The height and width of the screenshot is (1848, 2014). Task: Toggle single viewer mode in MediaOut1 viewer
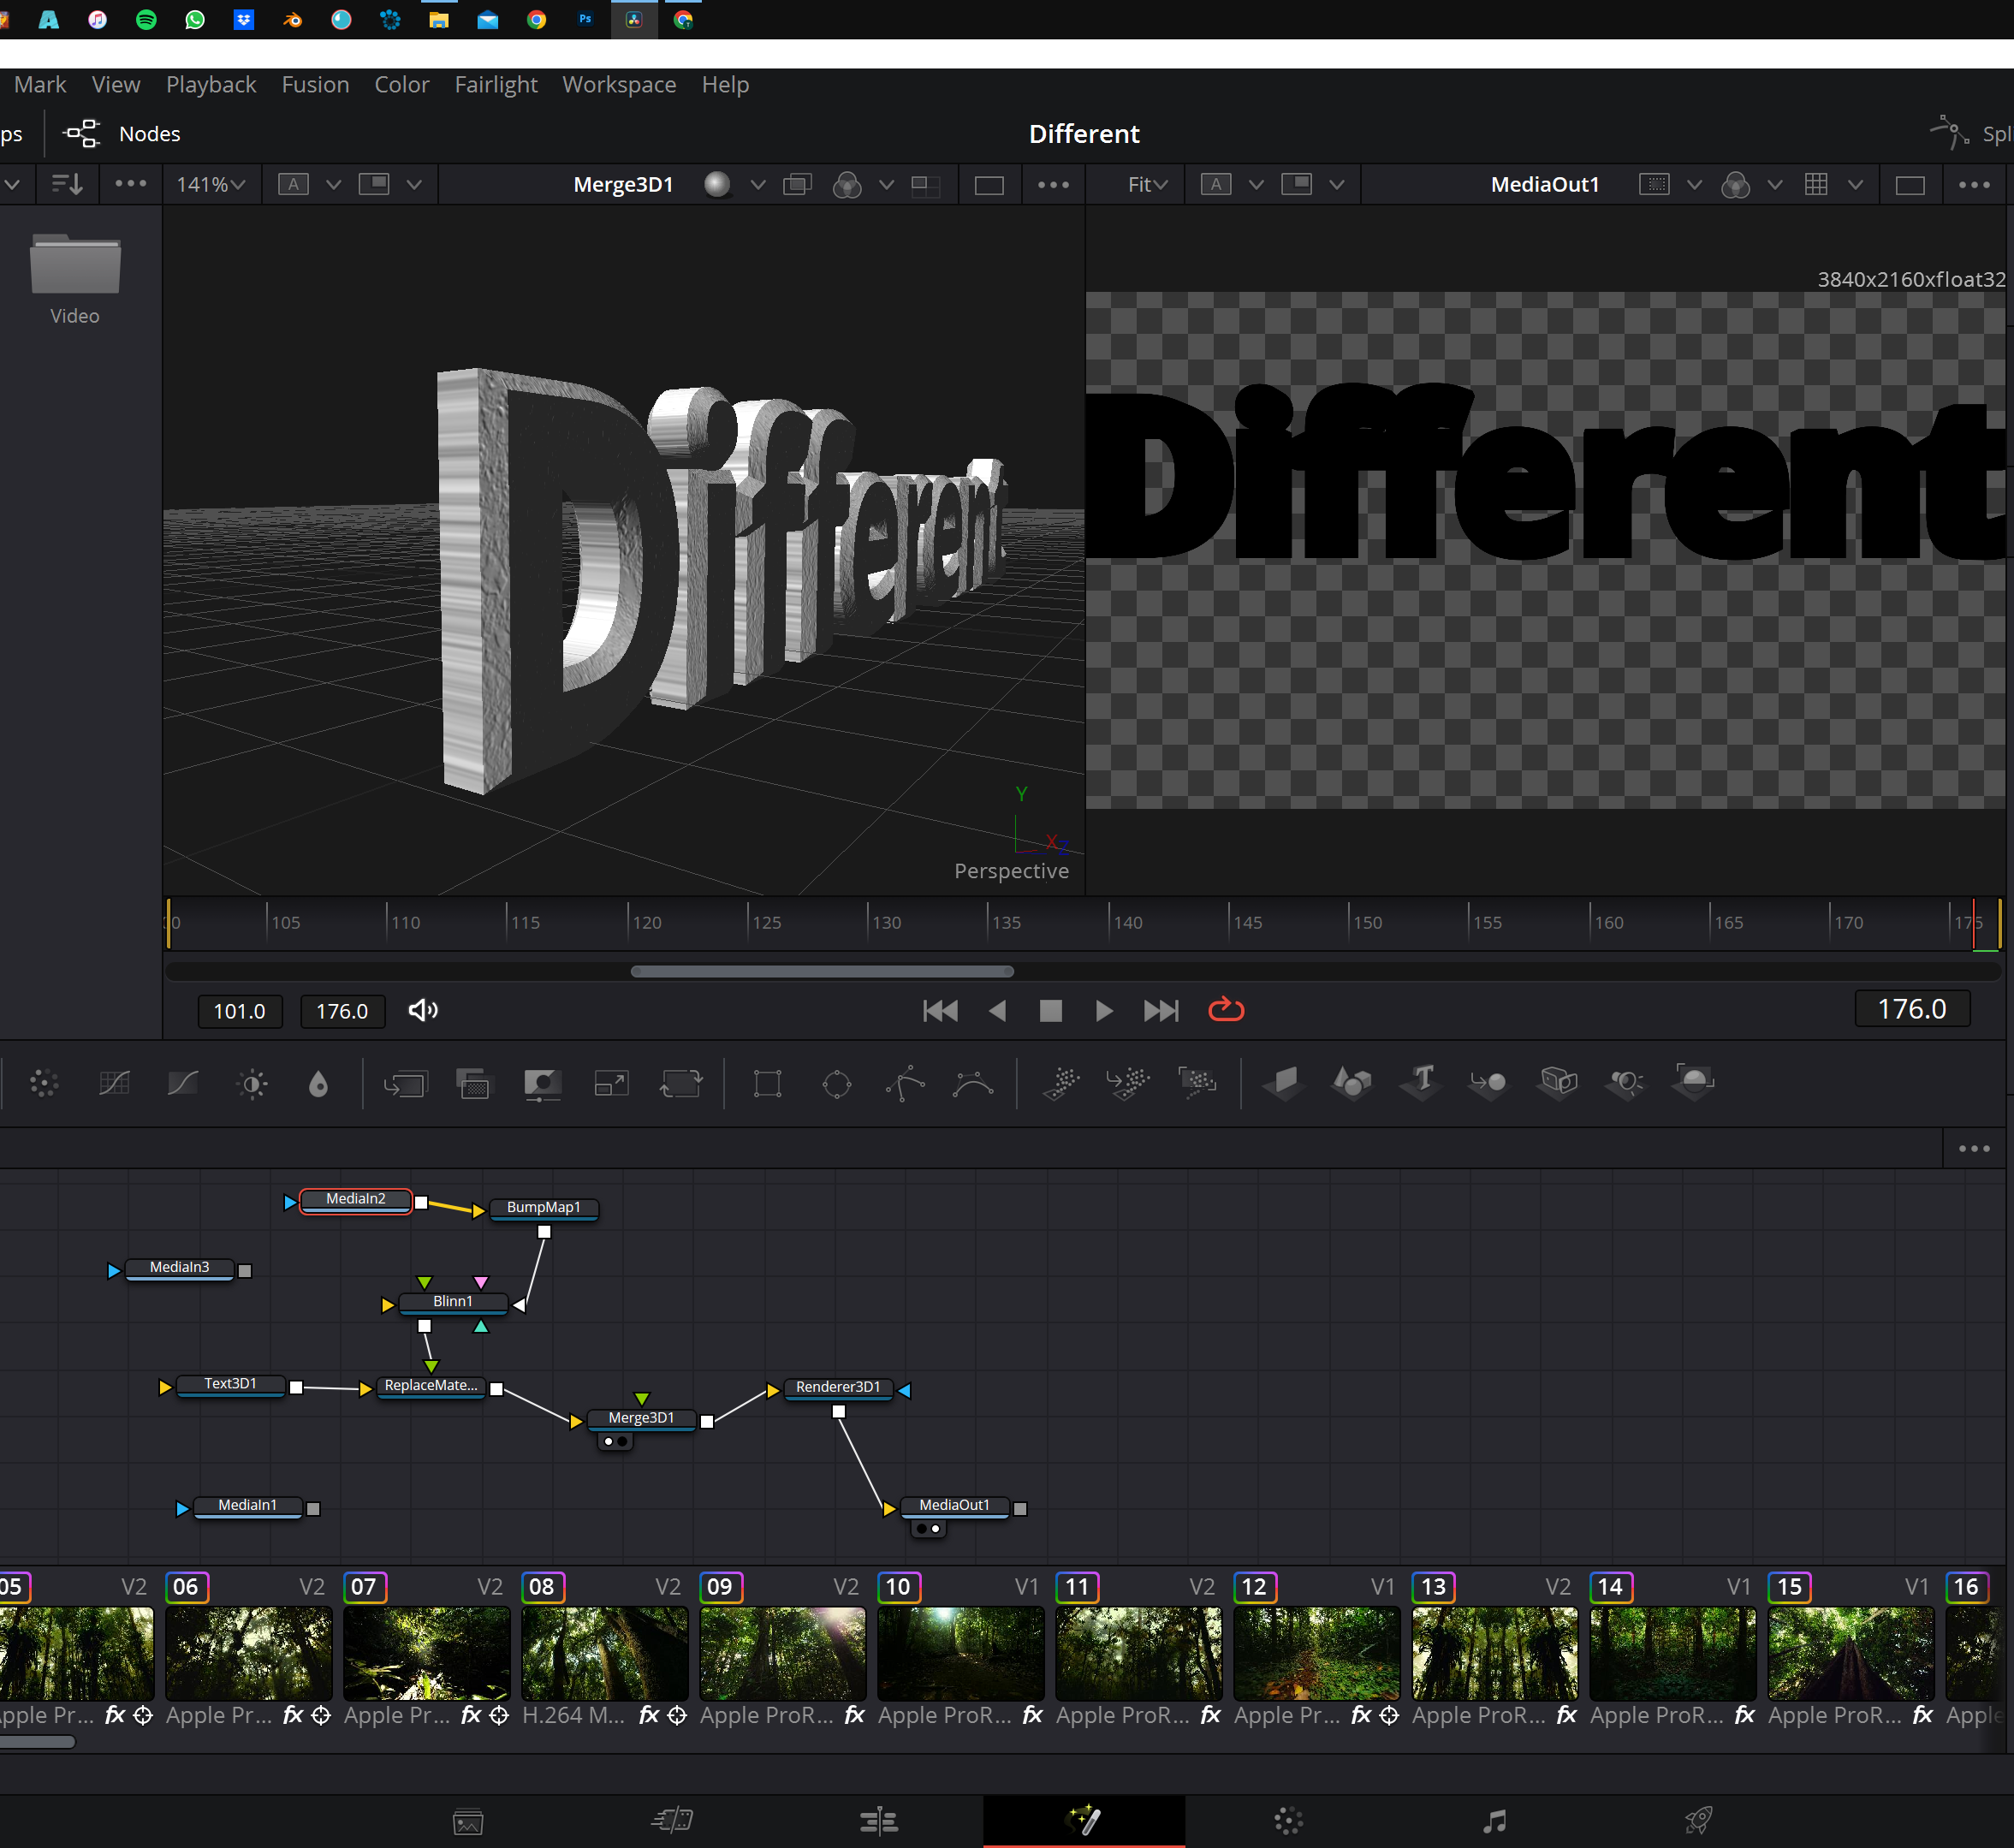[1910, 185]
